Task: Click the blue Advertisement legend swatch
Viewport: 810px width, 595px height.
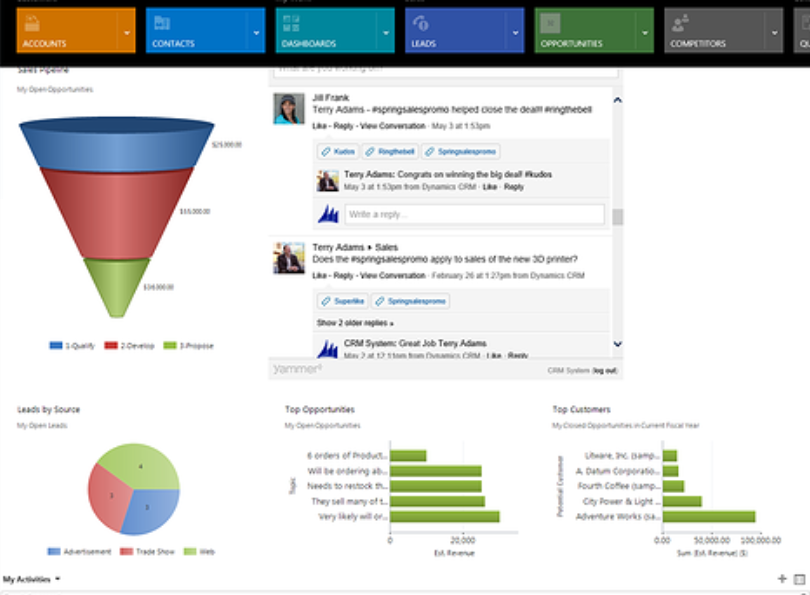Action: 54,552
